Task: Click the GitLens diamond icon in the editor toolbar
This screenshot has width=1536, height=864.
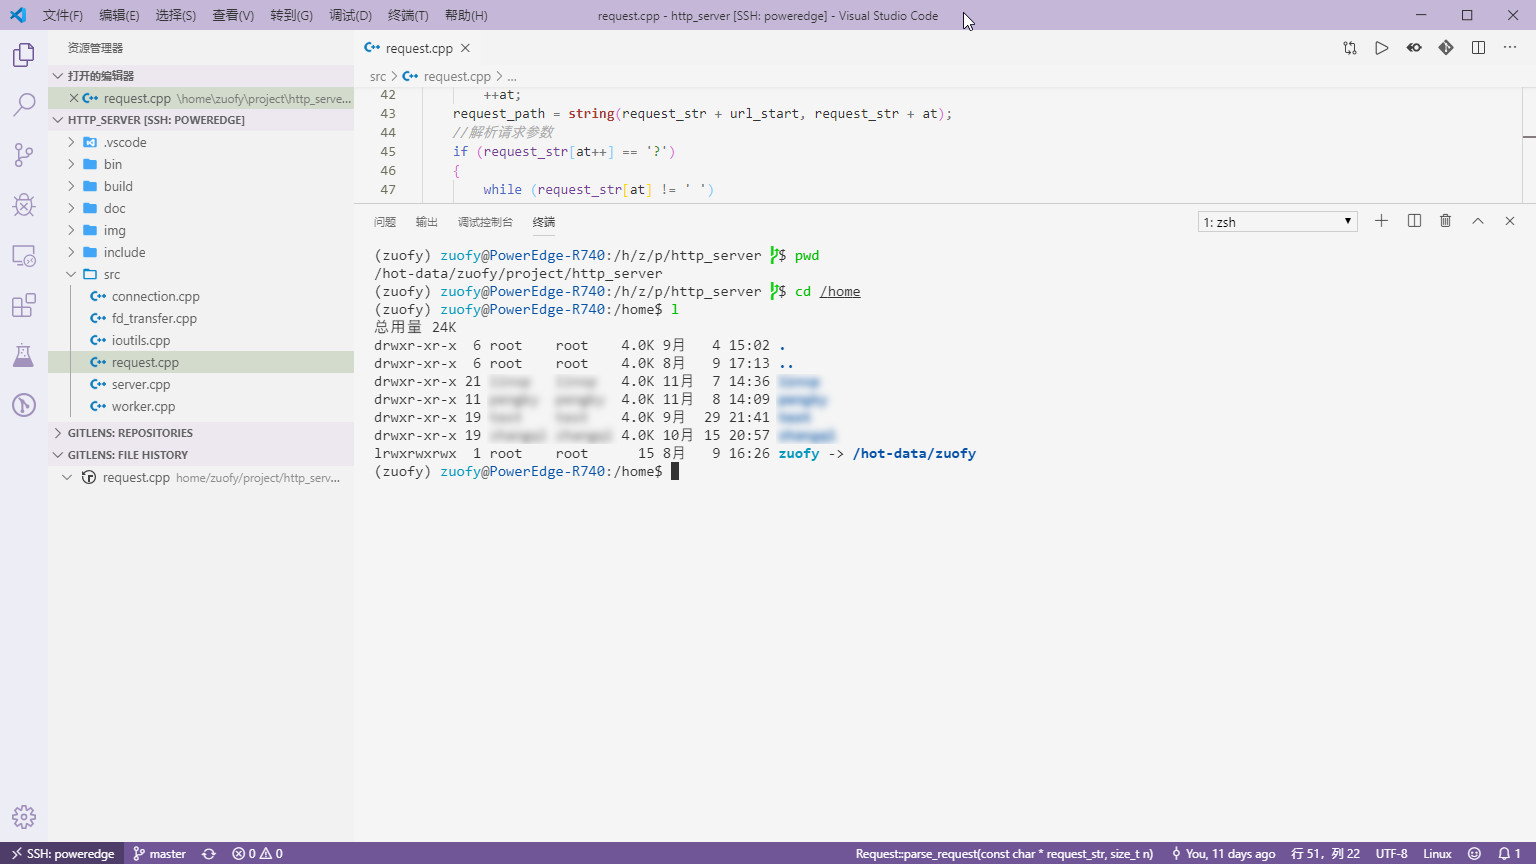Action: (1446, 48)
